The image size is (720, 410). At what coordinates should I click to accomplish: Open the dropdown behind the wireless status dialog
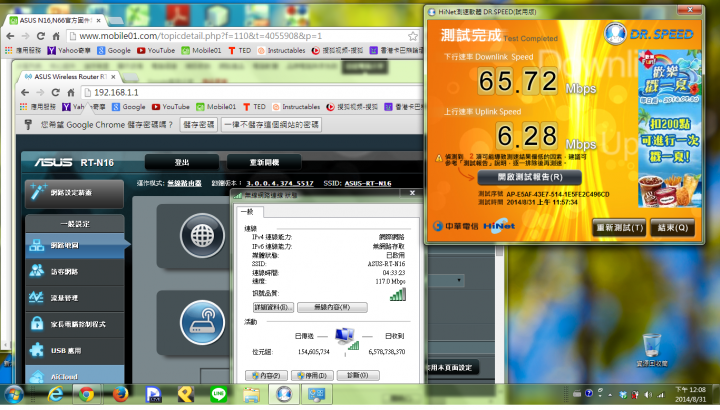tap(446, 280)
